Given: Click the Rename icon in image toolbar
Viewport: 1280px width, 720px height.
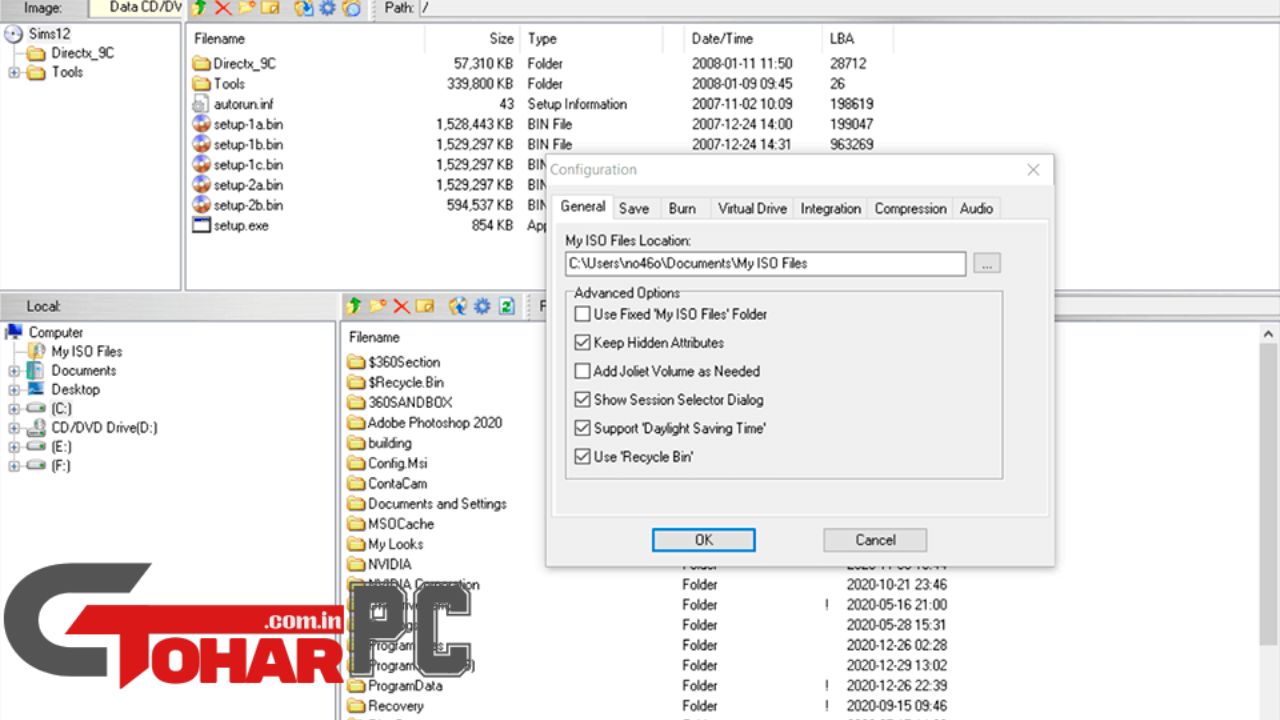Looking at the screenshot, I should click(271, 8).
